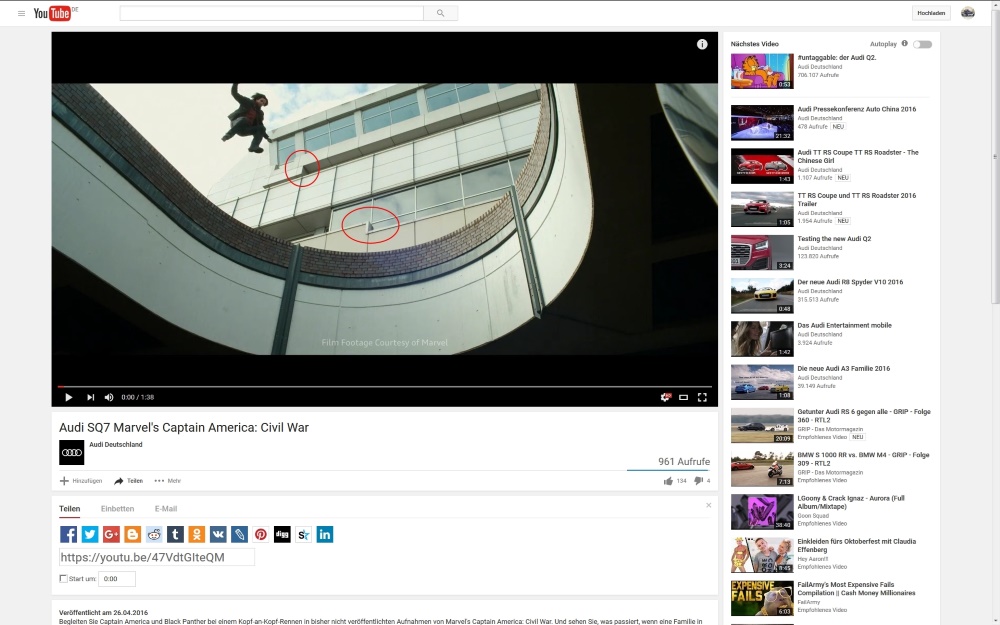The image size is (1000, 625).
Task: Click the start time 0:00 field
Action: point(117,579)
